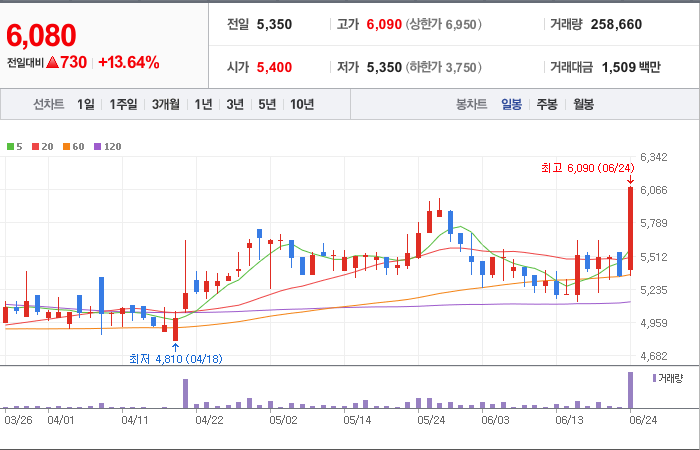The height and width of the screenshot is (450, 700).
Task: Click the purple 120-day moving average swatch
Action: click(98, 146)
